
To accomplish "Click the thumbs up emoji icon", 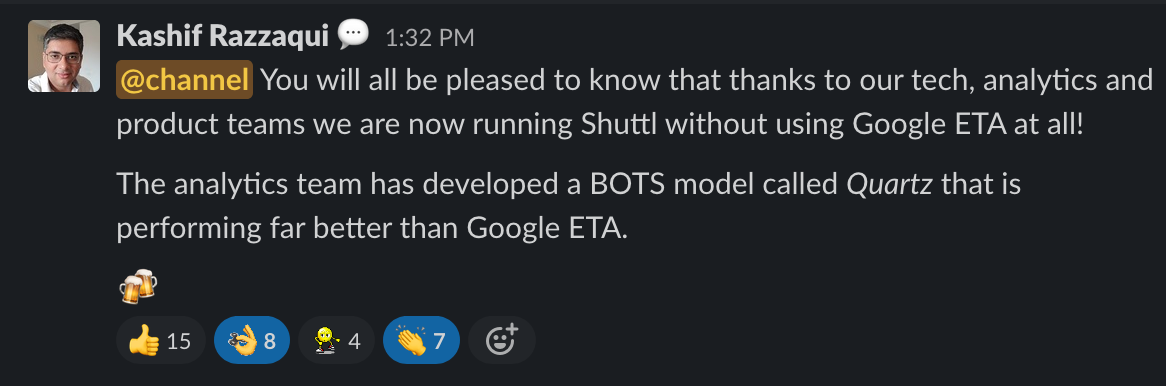I will pos(144,342).
